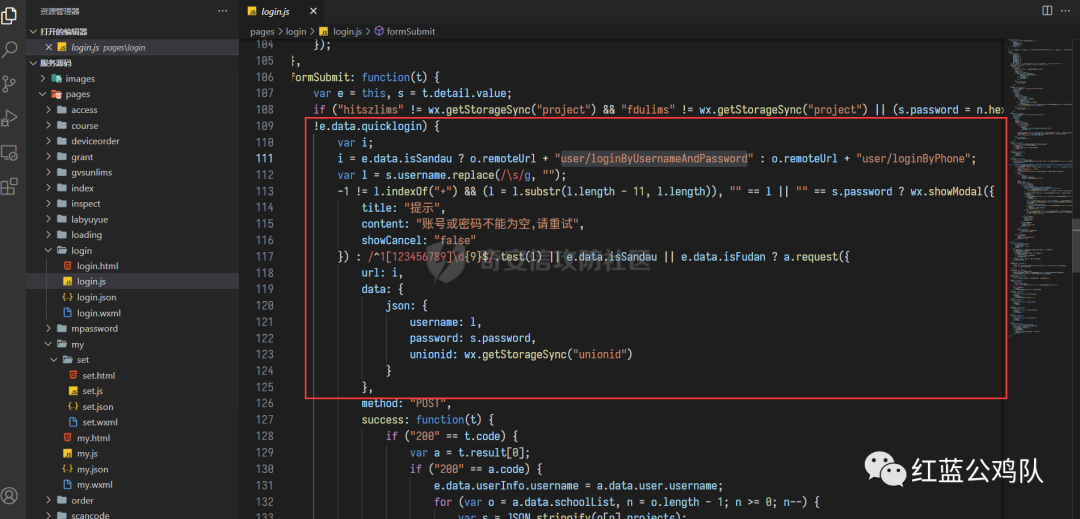Open login.wxml in the file tree
Image resolution: width=1080 pixels, height=519 pixels.
98,313
